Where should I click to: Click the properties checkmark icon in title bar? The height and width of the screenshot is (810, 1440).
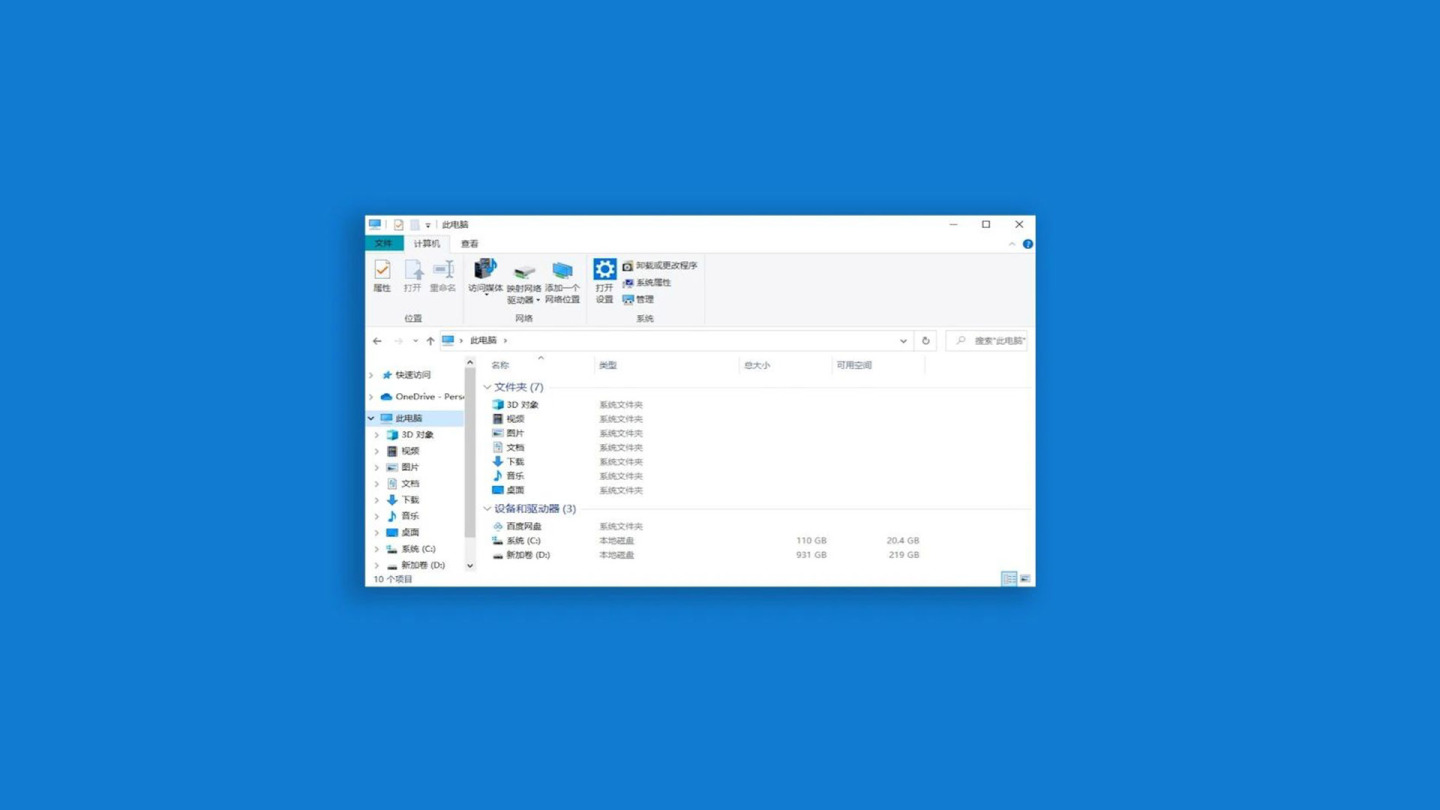(398, 225)
